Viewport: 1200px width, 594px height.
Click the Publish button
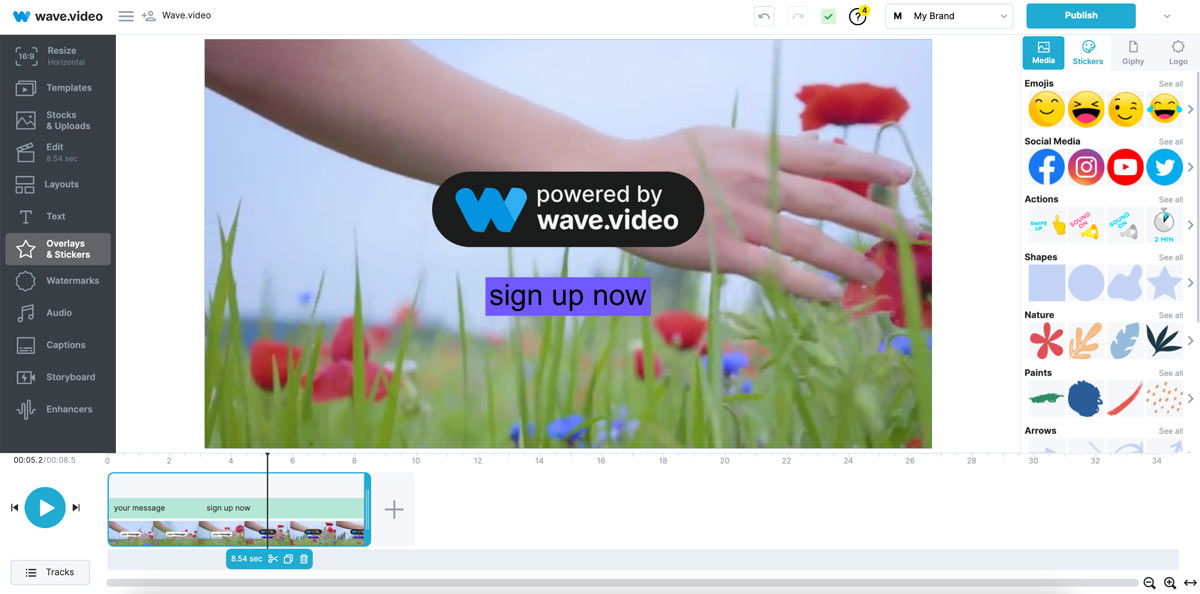click(1080, 16)
